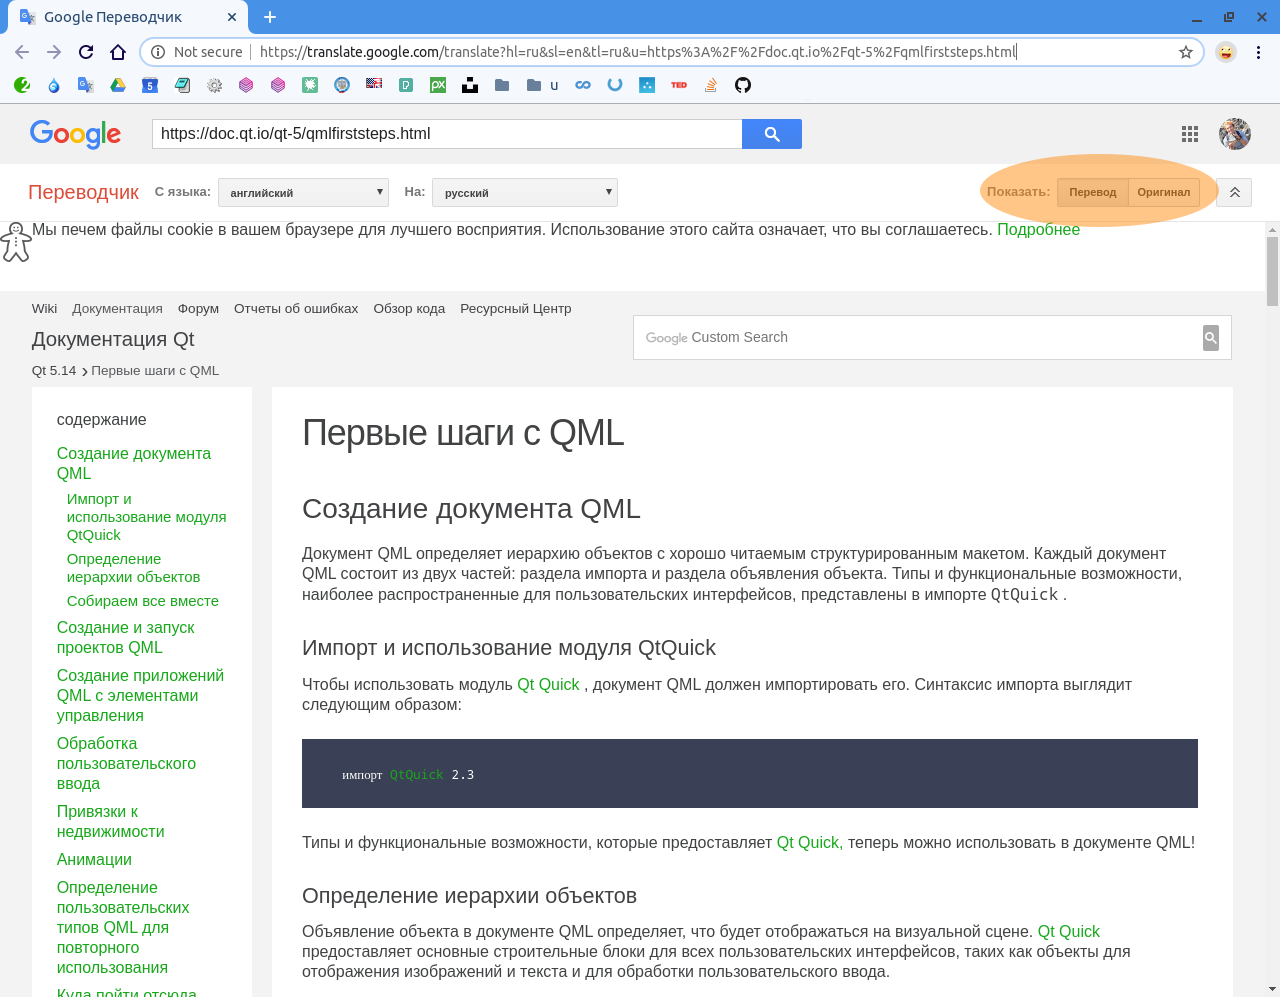Image resolution: width=1280 pixels, height=997 pixels.
Task: Open Определение иерархии объектов sidebar link
Action: (x=133, y=568)
